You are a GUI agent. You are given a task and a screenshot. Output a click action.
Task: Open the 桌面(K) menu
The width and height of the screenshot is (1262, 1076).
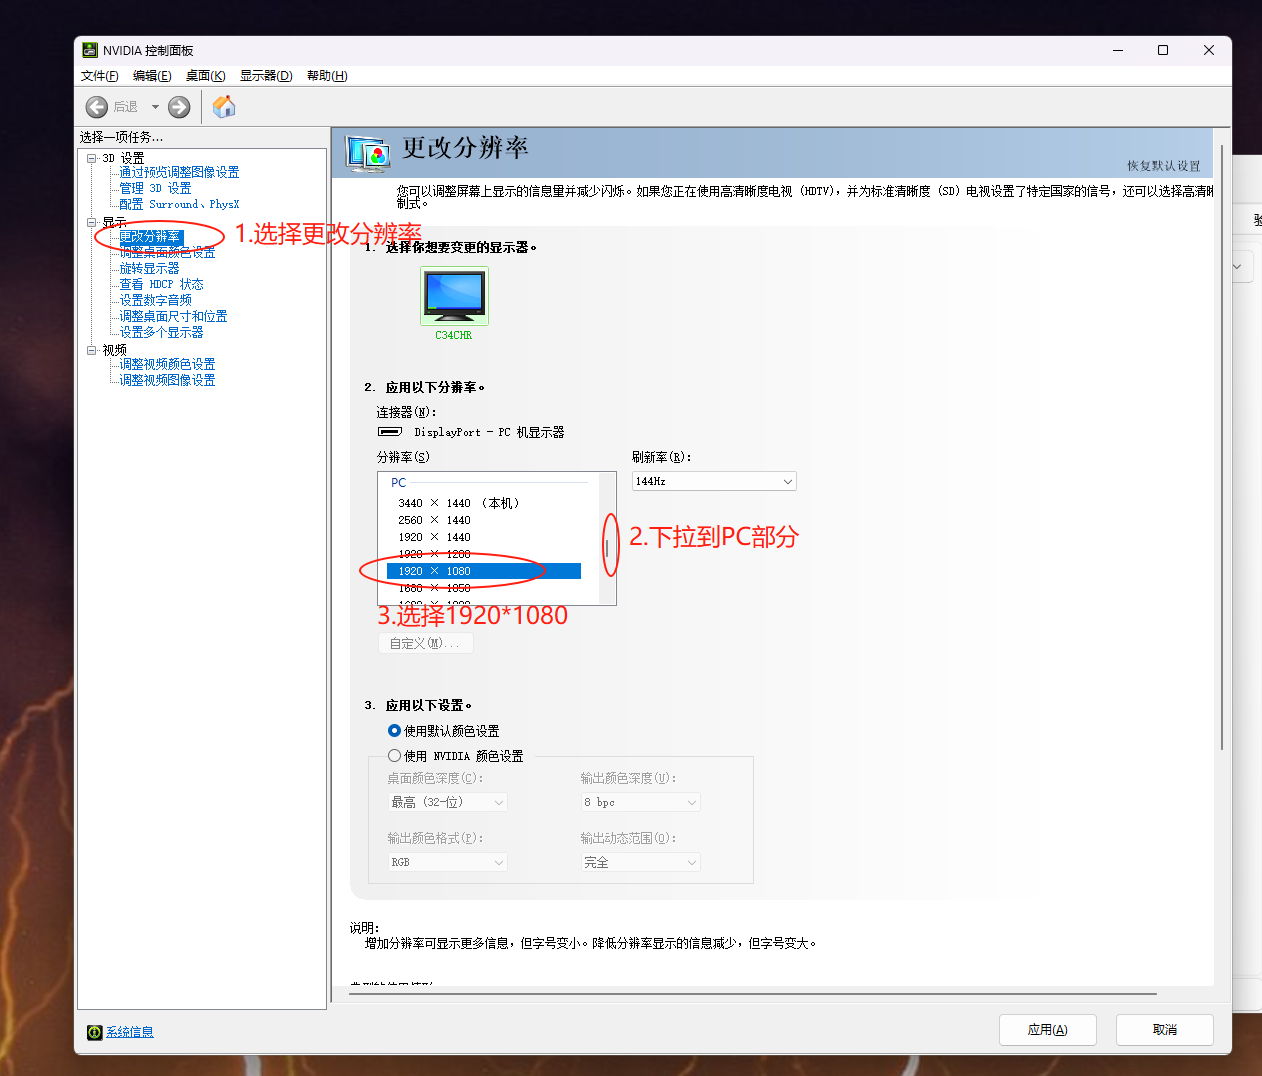click(x=205, y=76)
